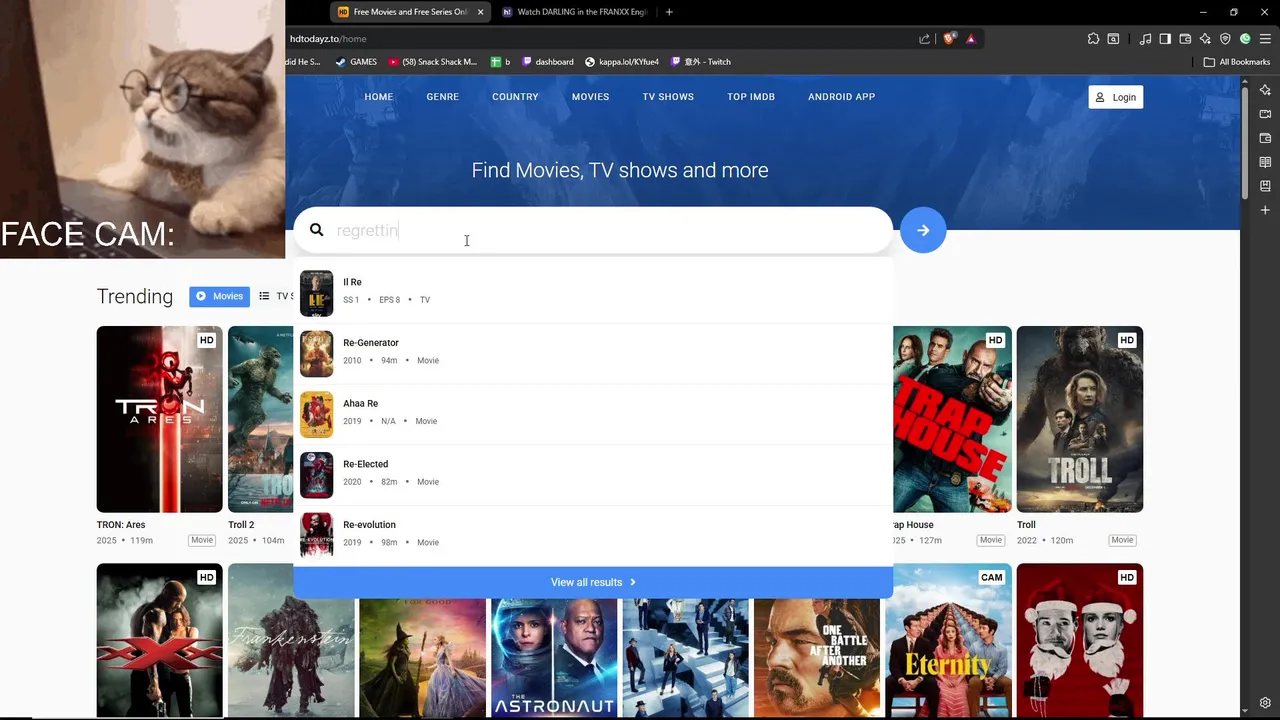This screenshot has width=1280, height=720.
Task: Open the HOME nav item
Action: tap(379, 97)
